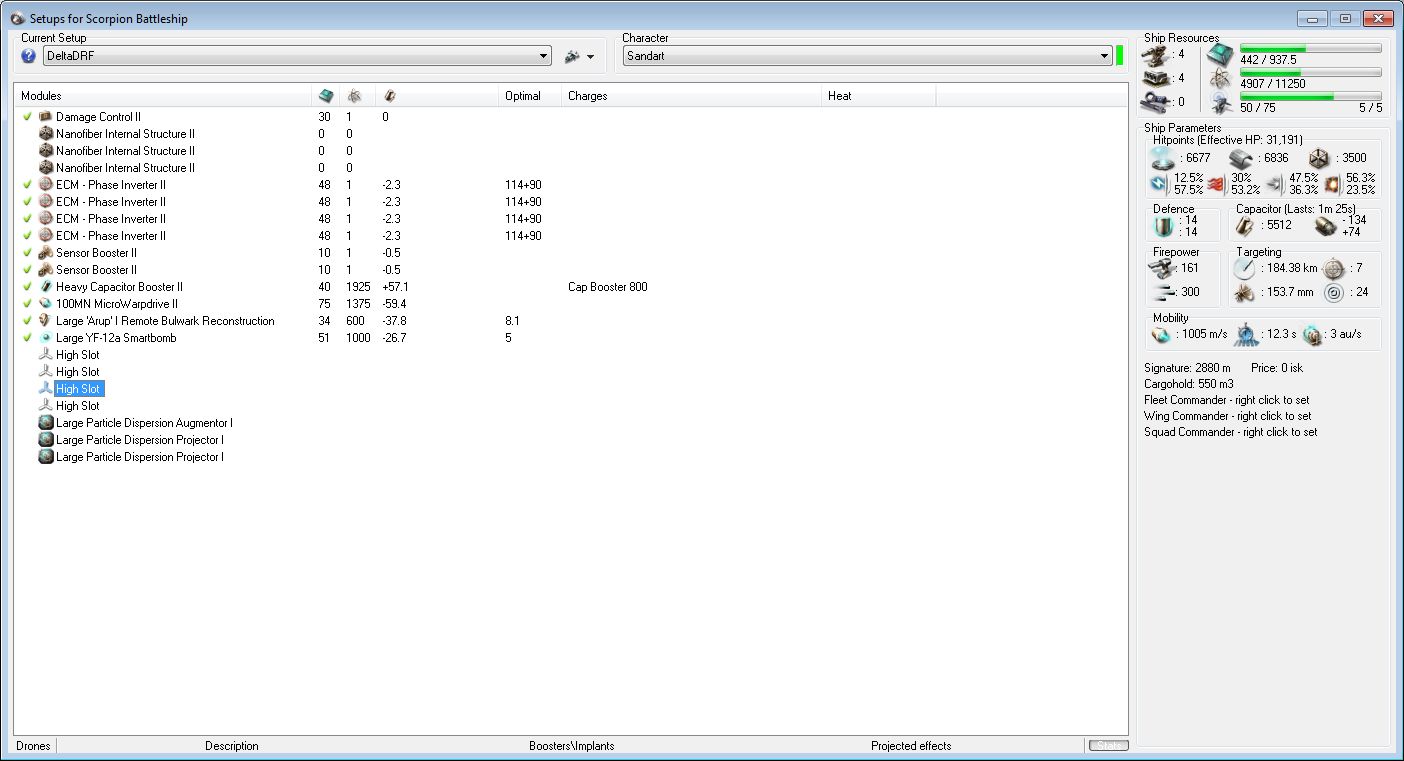Click the Large YF-12a Smartbomb icon
Viewport: 1404px width, 761px height.
pyautogui.click(x=45, y=338)
